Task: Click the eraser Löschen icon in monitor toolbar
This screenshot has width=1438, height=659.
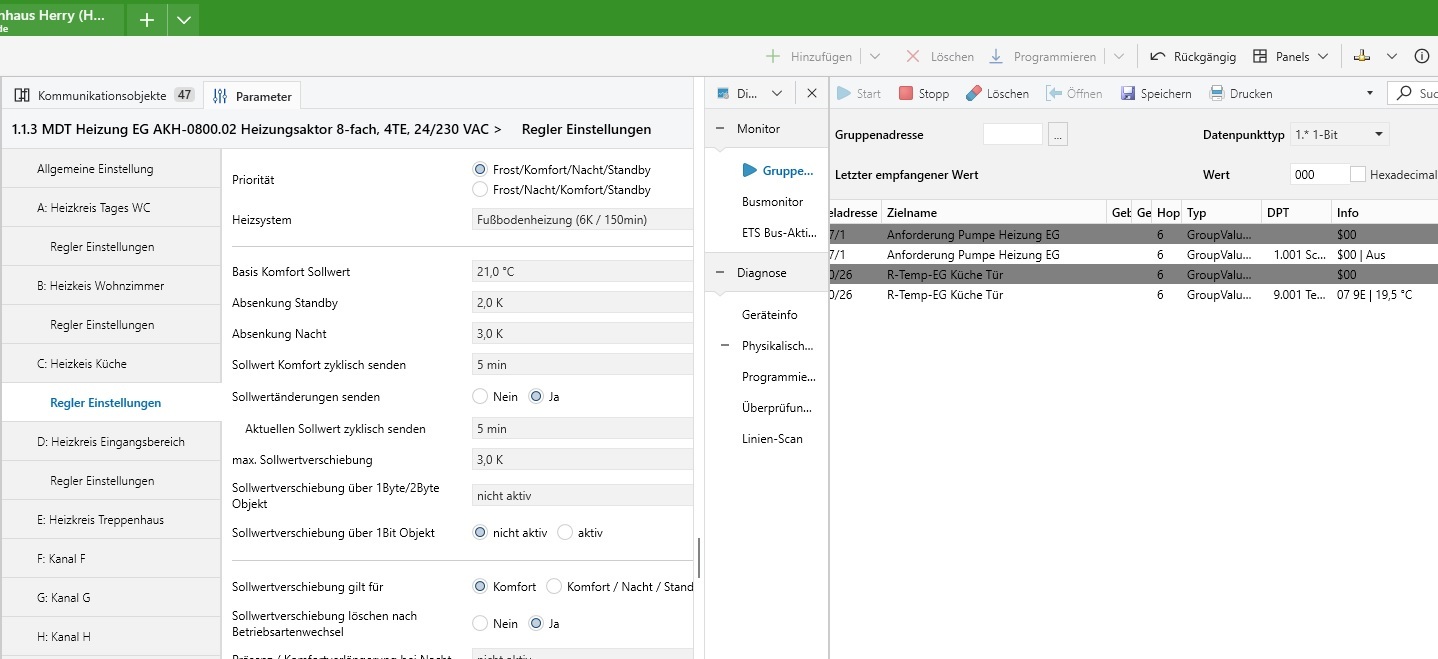Action: (x=973, y=93)
